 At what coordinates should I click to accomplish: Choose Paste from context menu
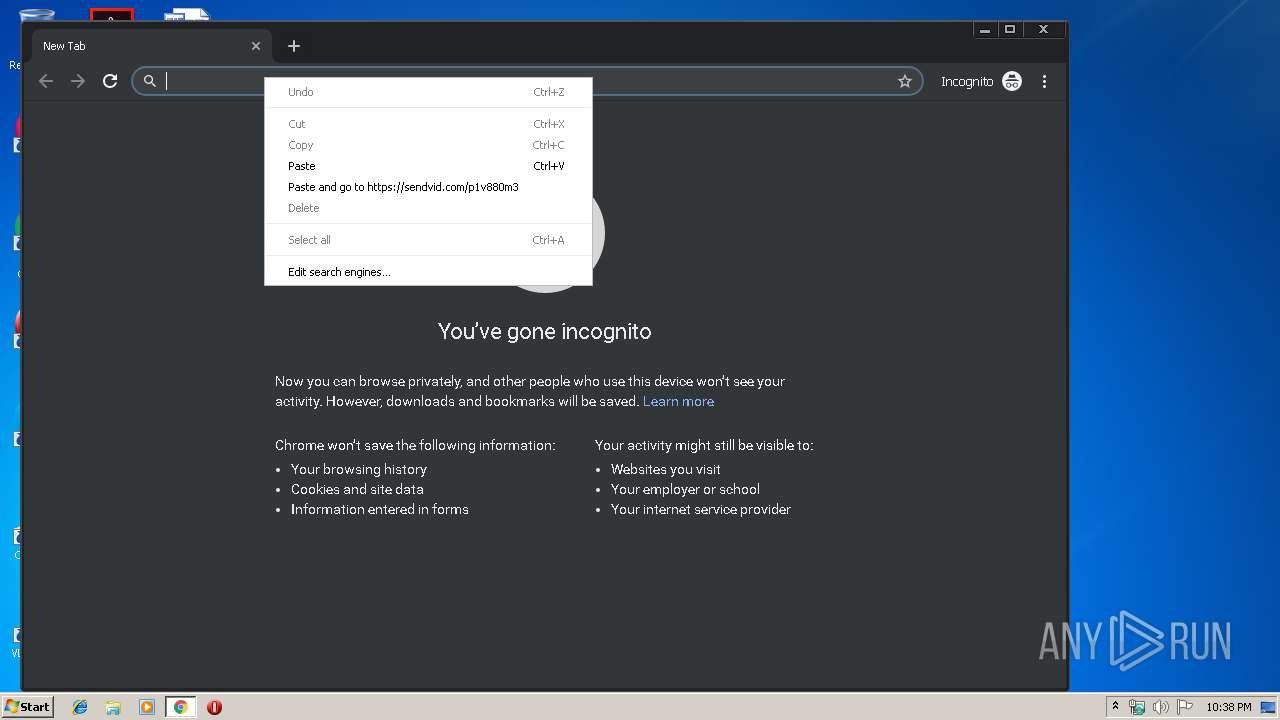click(x=428, y=166)
